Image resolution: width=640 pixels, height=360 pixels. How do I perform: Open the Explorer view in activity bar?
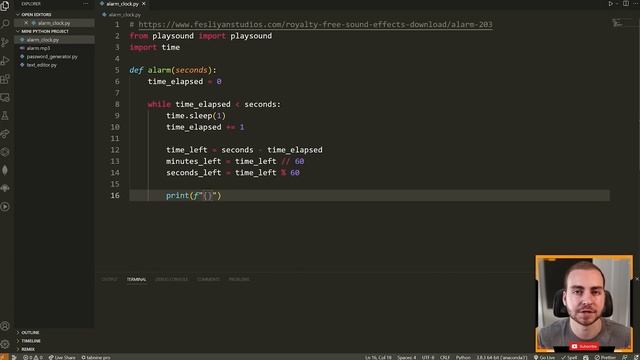pyautogui.click(x=5, y=5)
